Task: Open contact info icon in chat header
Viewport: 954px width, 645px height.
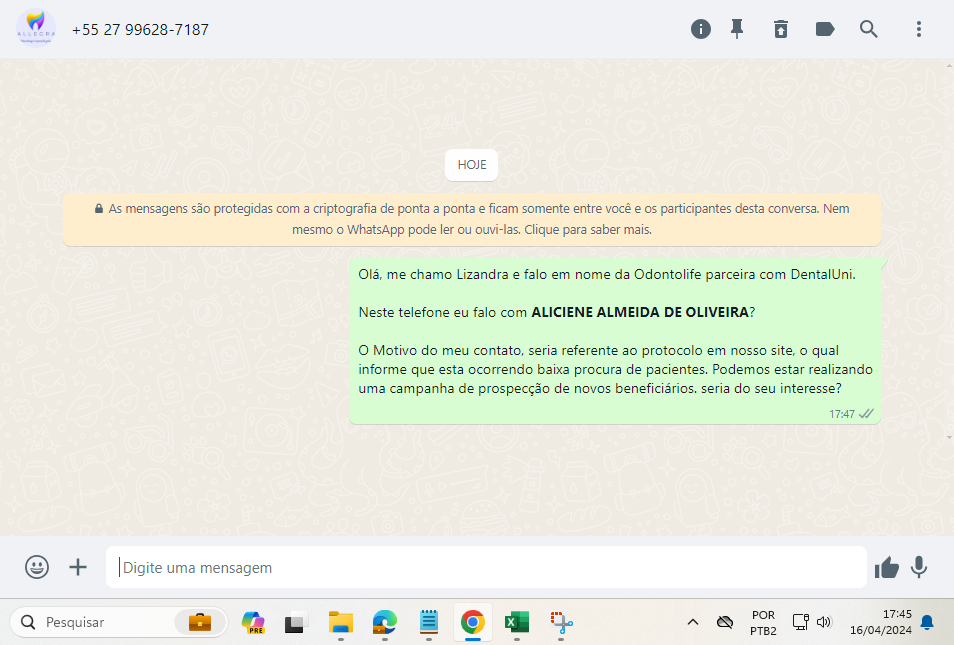Action: coord(700,29)
